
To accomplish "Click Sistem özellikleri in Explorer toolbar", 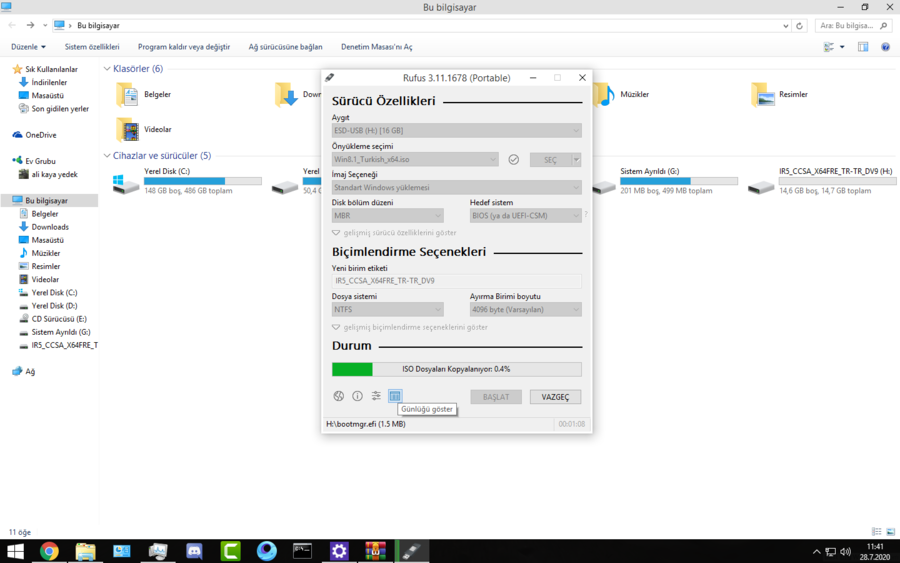I will click(x=92, y=47).
